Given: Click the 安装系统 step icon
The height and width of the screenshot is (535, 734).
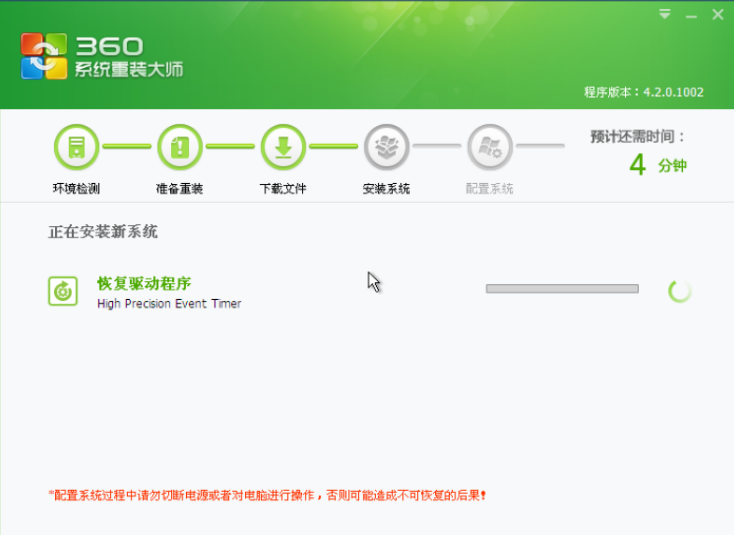Looking at the screenshot, I should tap(387, 147).
